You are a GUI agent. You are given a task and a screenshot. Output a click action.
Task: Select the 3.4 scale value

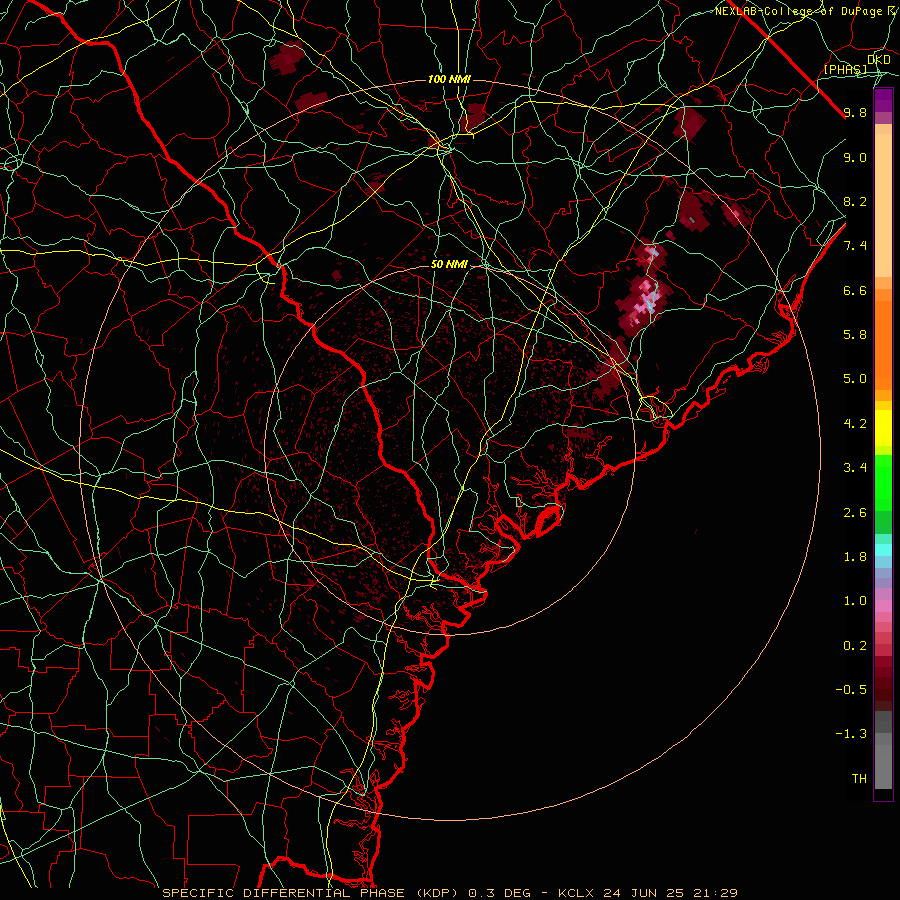(855, 468)
